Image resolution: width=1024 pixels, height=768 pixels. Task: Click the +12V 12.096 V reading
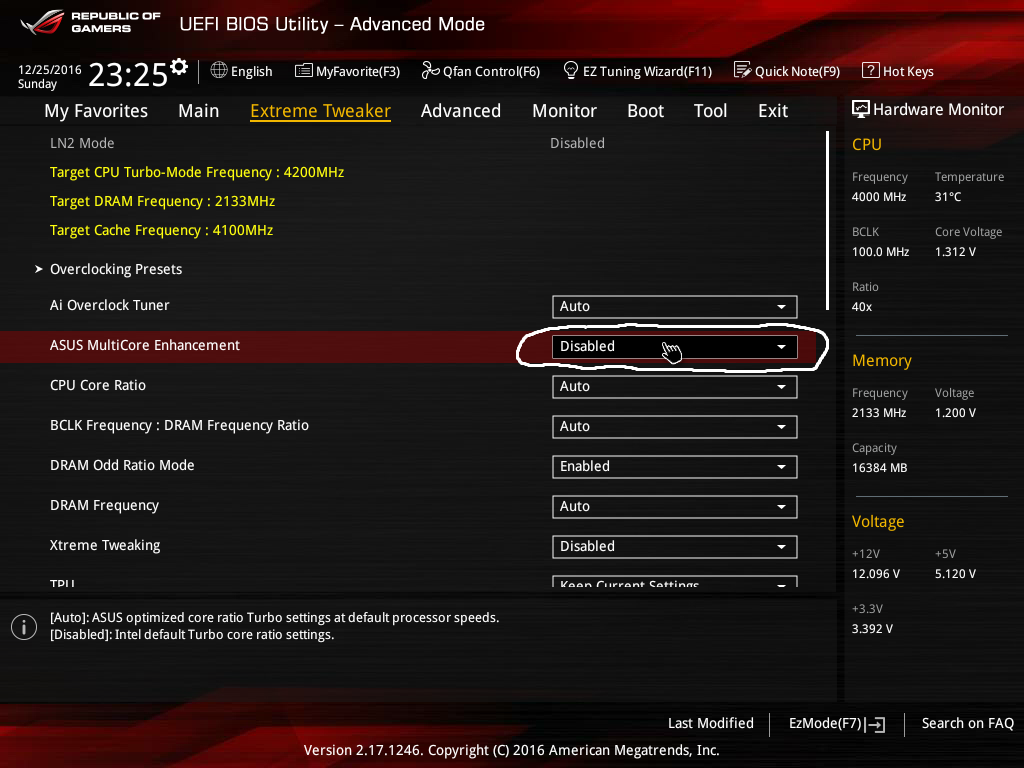click(x=876, y=573)
